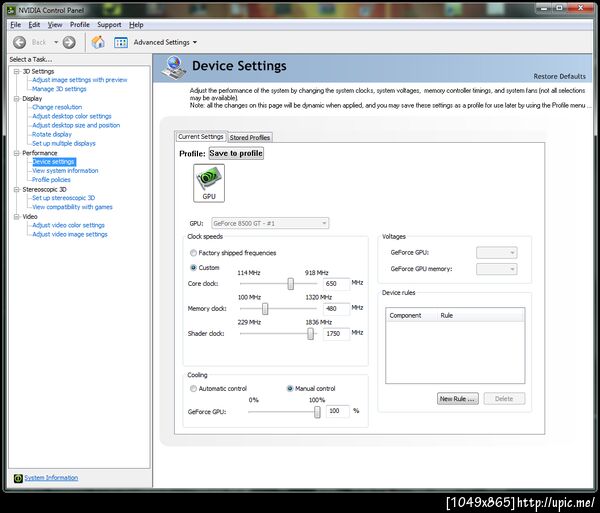600x513 pixels.
Task: Click the Save to profile button
Action: pos(236,153)
